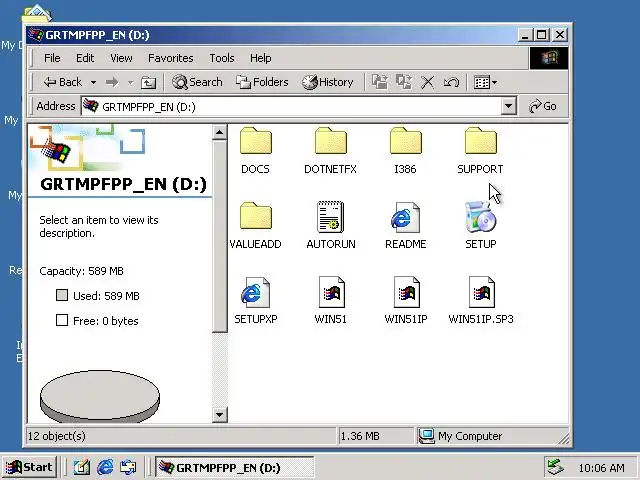This screenshot has height=480, width=640.
Task: Click the '12 object(s)' status text
Action: coord(57,436)
